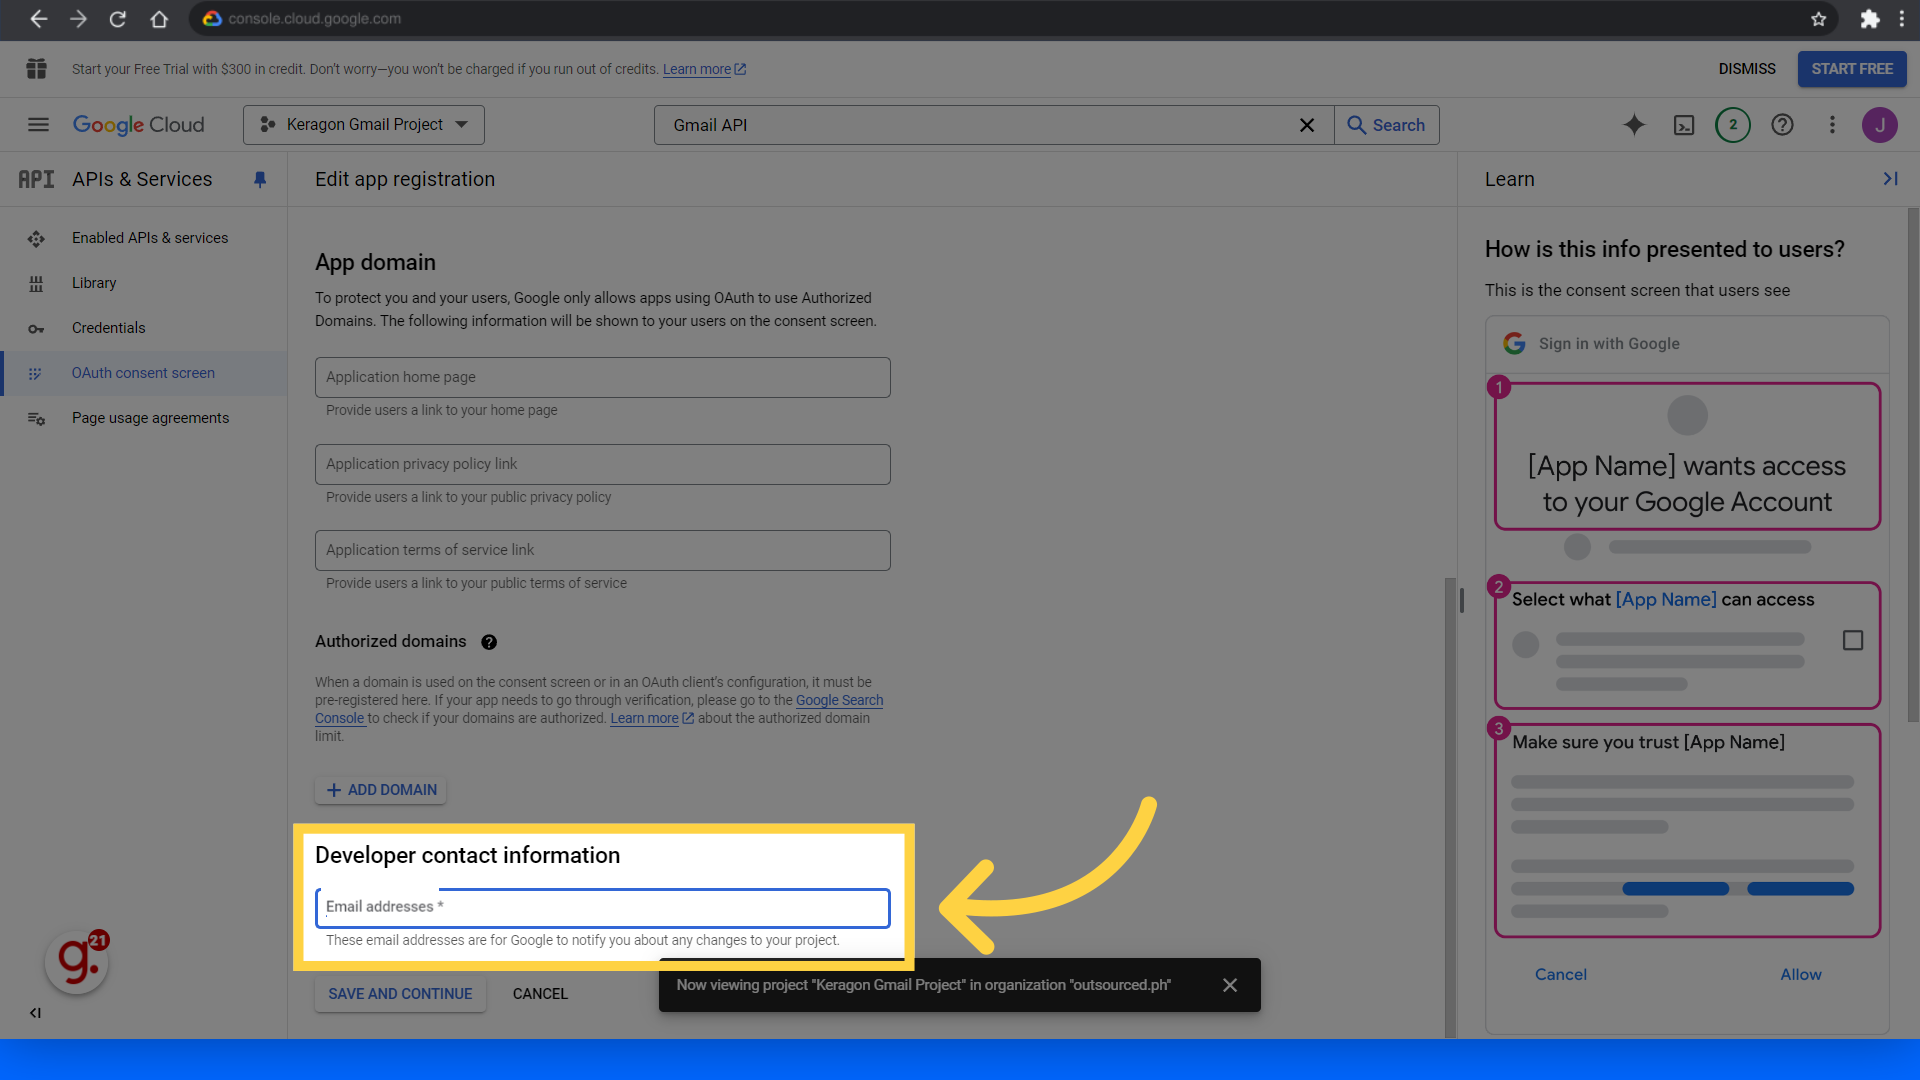Open the browser home page icon

click(159, 19)
